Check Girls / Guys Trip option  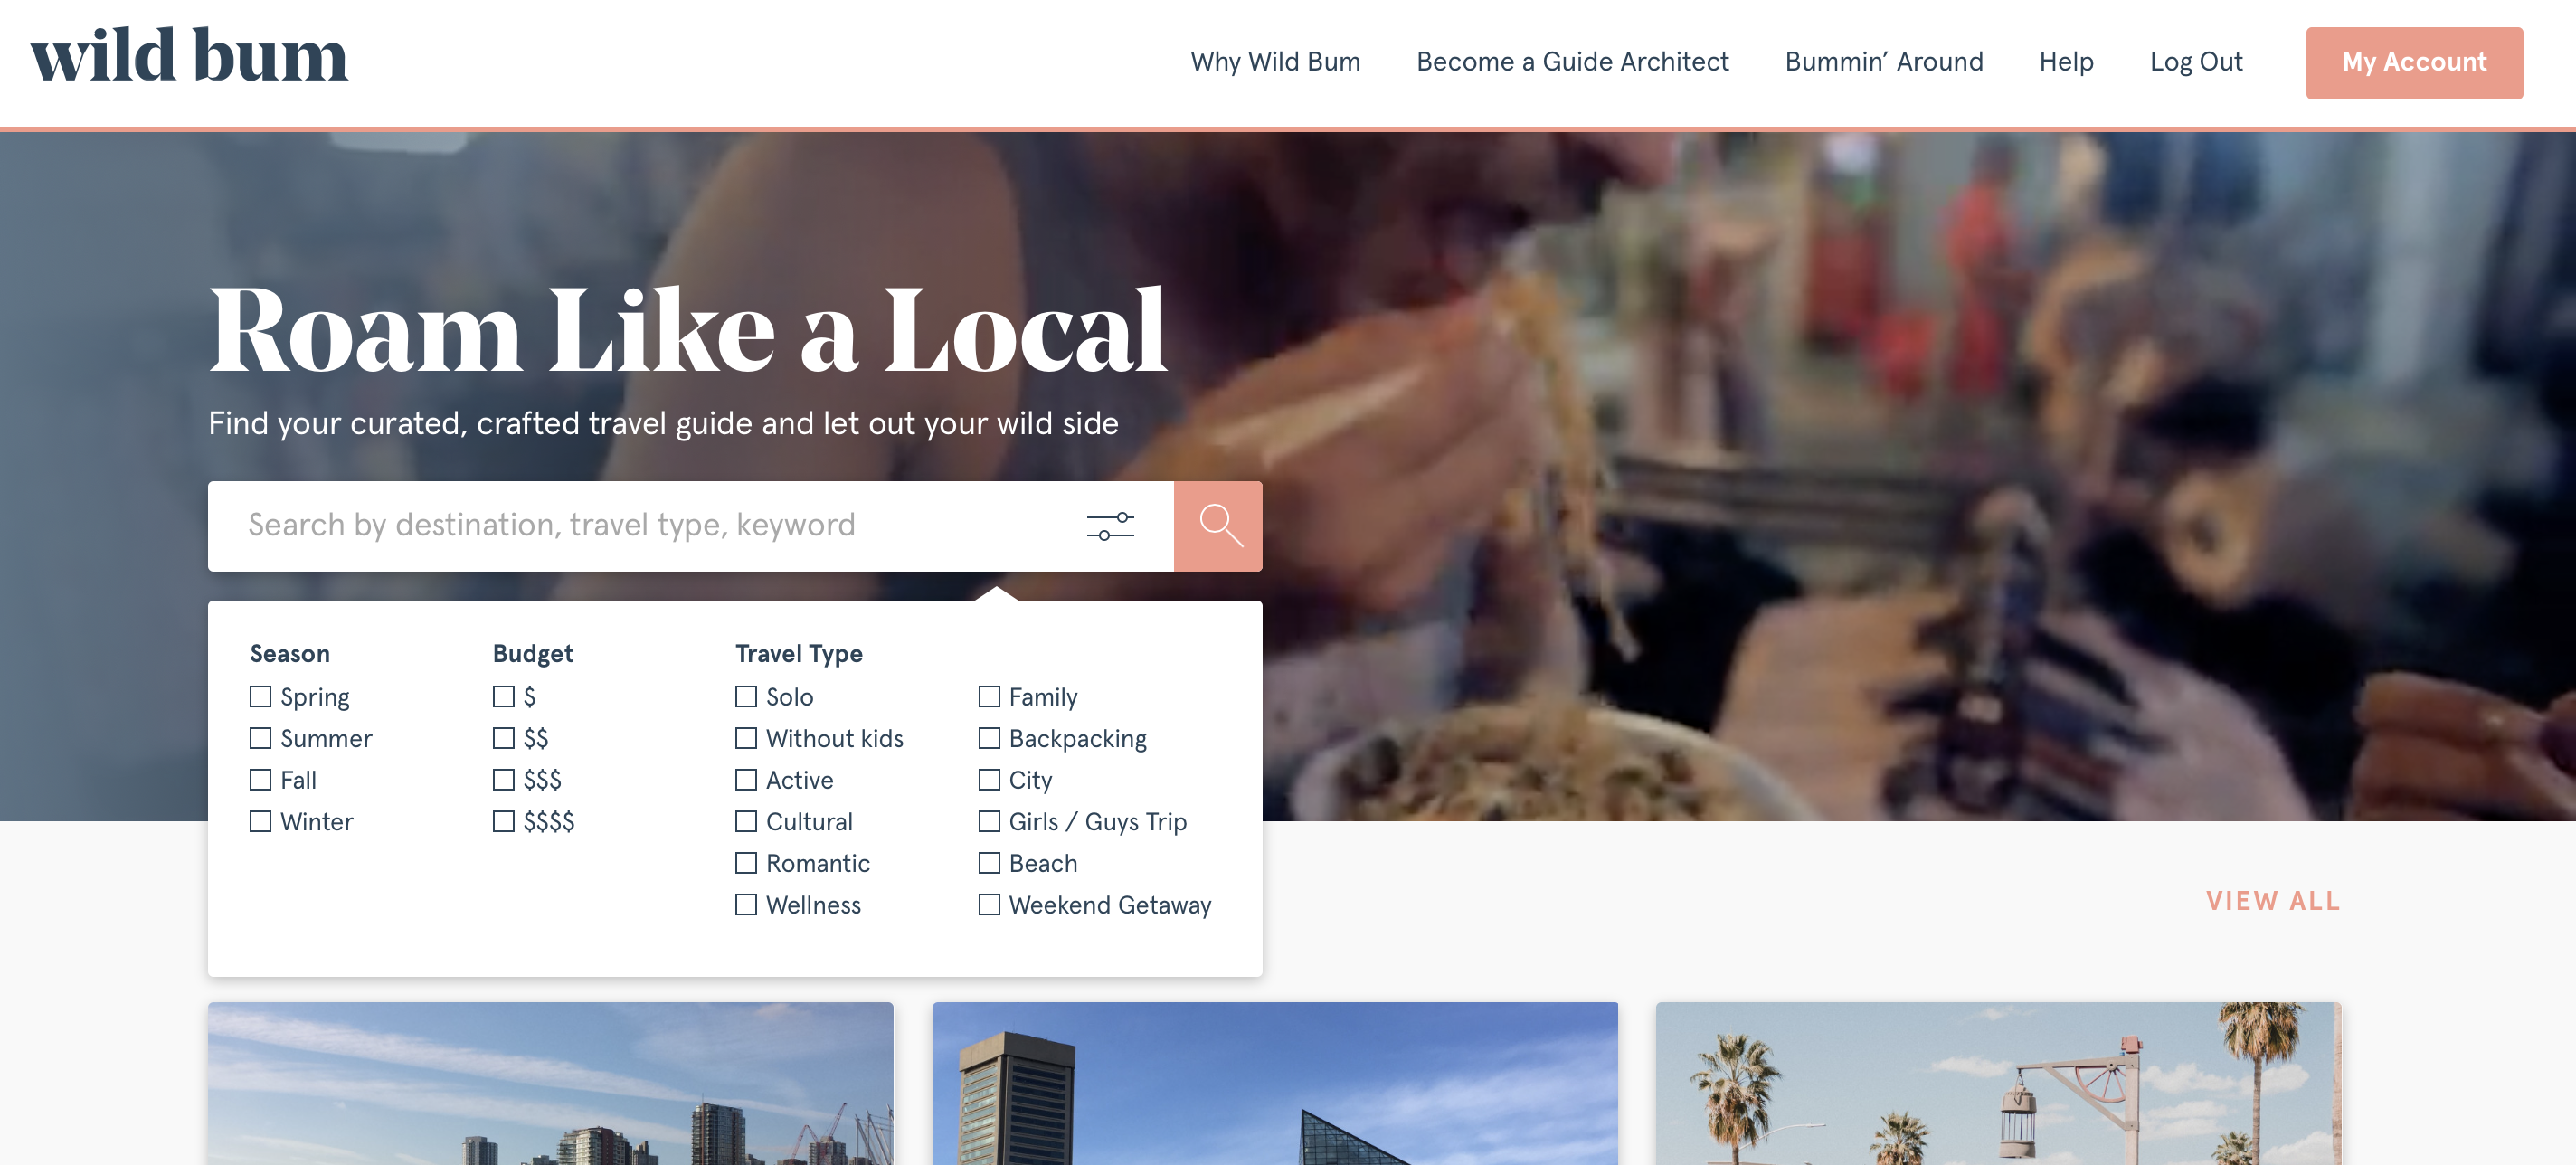(x=989, y=821)
